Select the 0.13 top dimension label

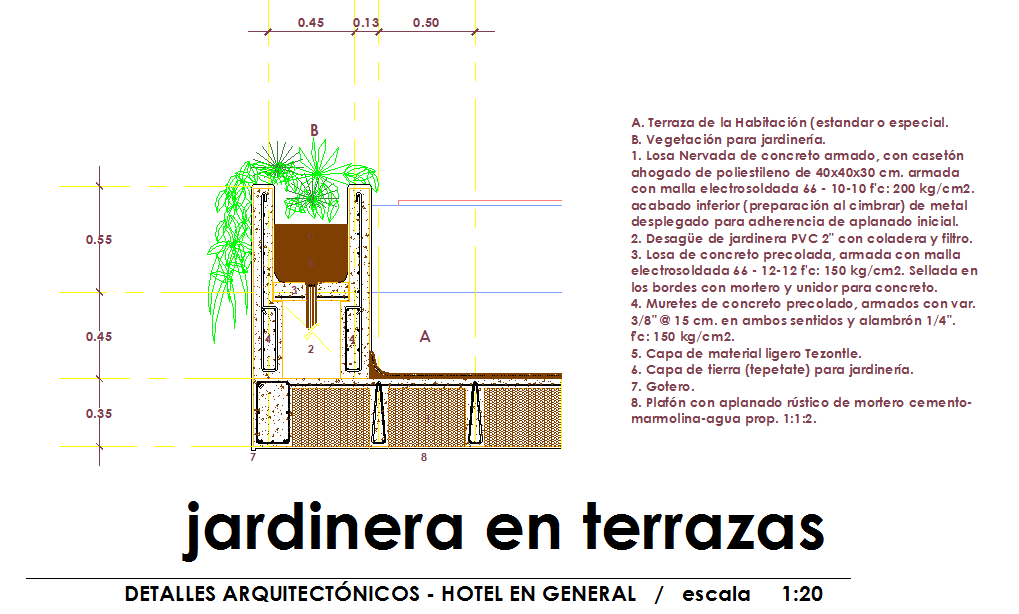[366, 23]
